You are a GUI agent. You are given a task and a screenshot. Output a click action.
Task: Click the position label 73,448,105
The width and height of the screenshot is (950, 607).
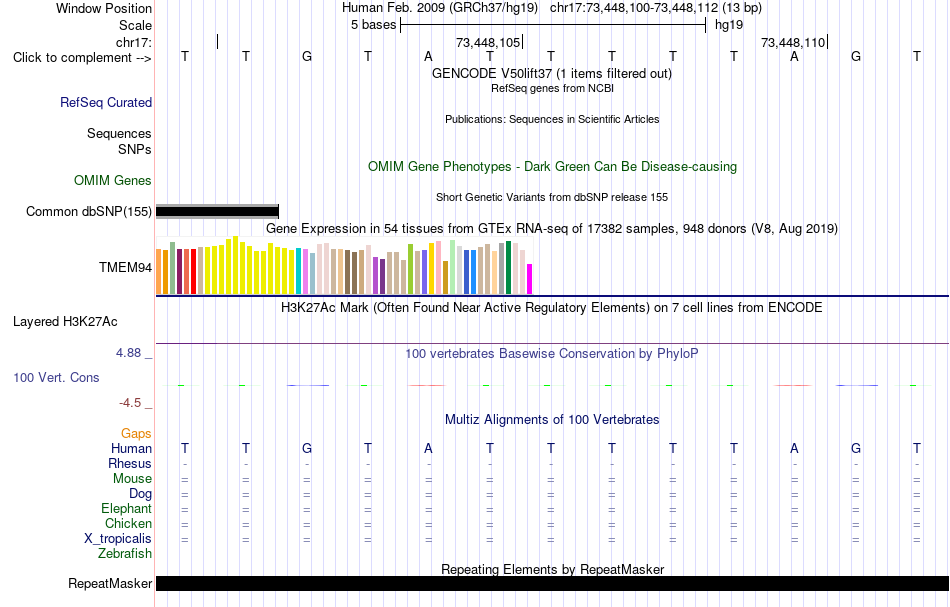488,42
